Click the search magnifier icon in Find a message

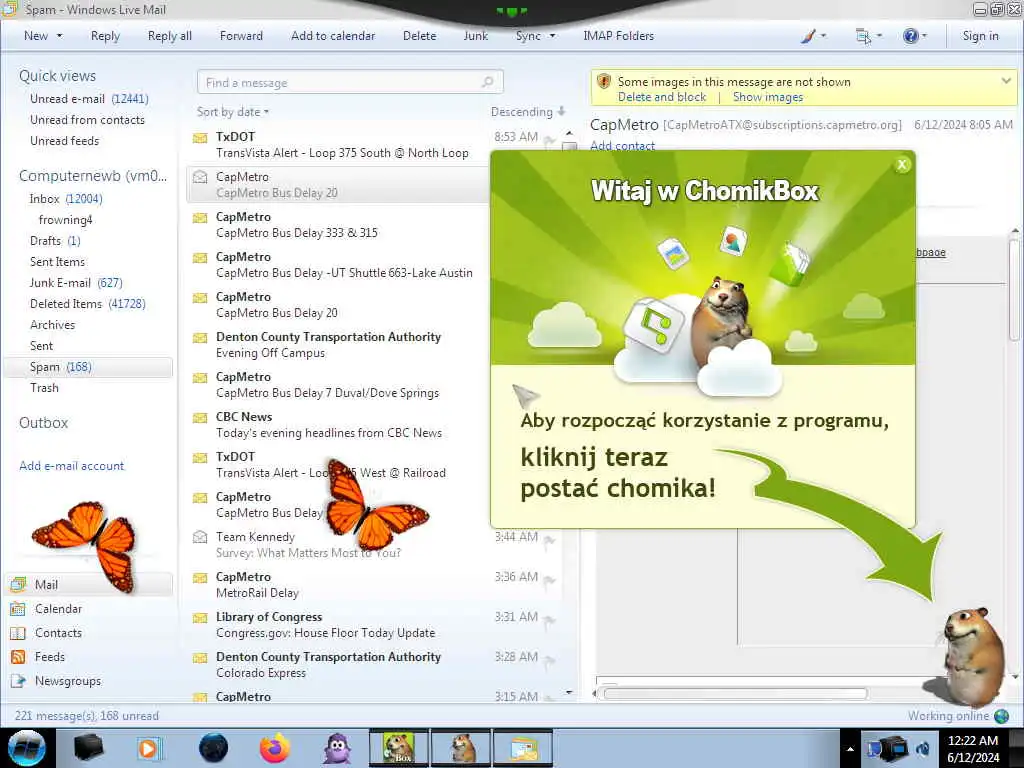tap(488, 82)
